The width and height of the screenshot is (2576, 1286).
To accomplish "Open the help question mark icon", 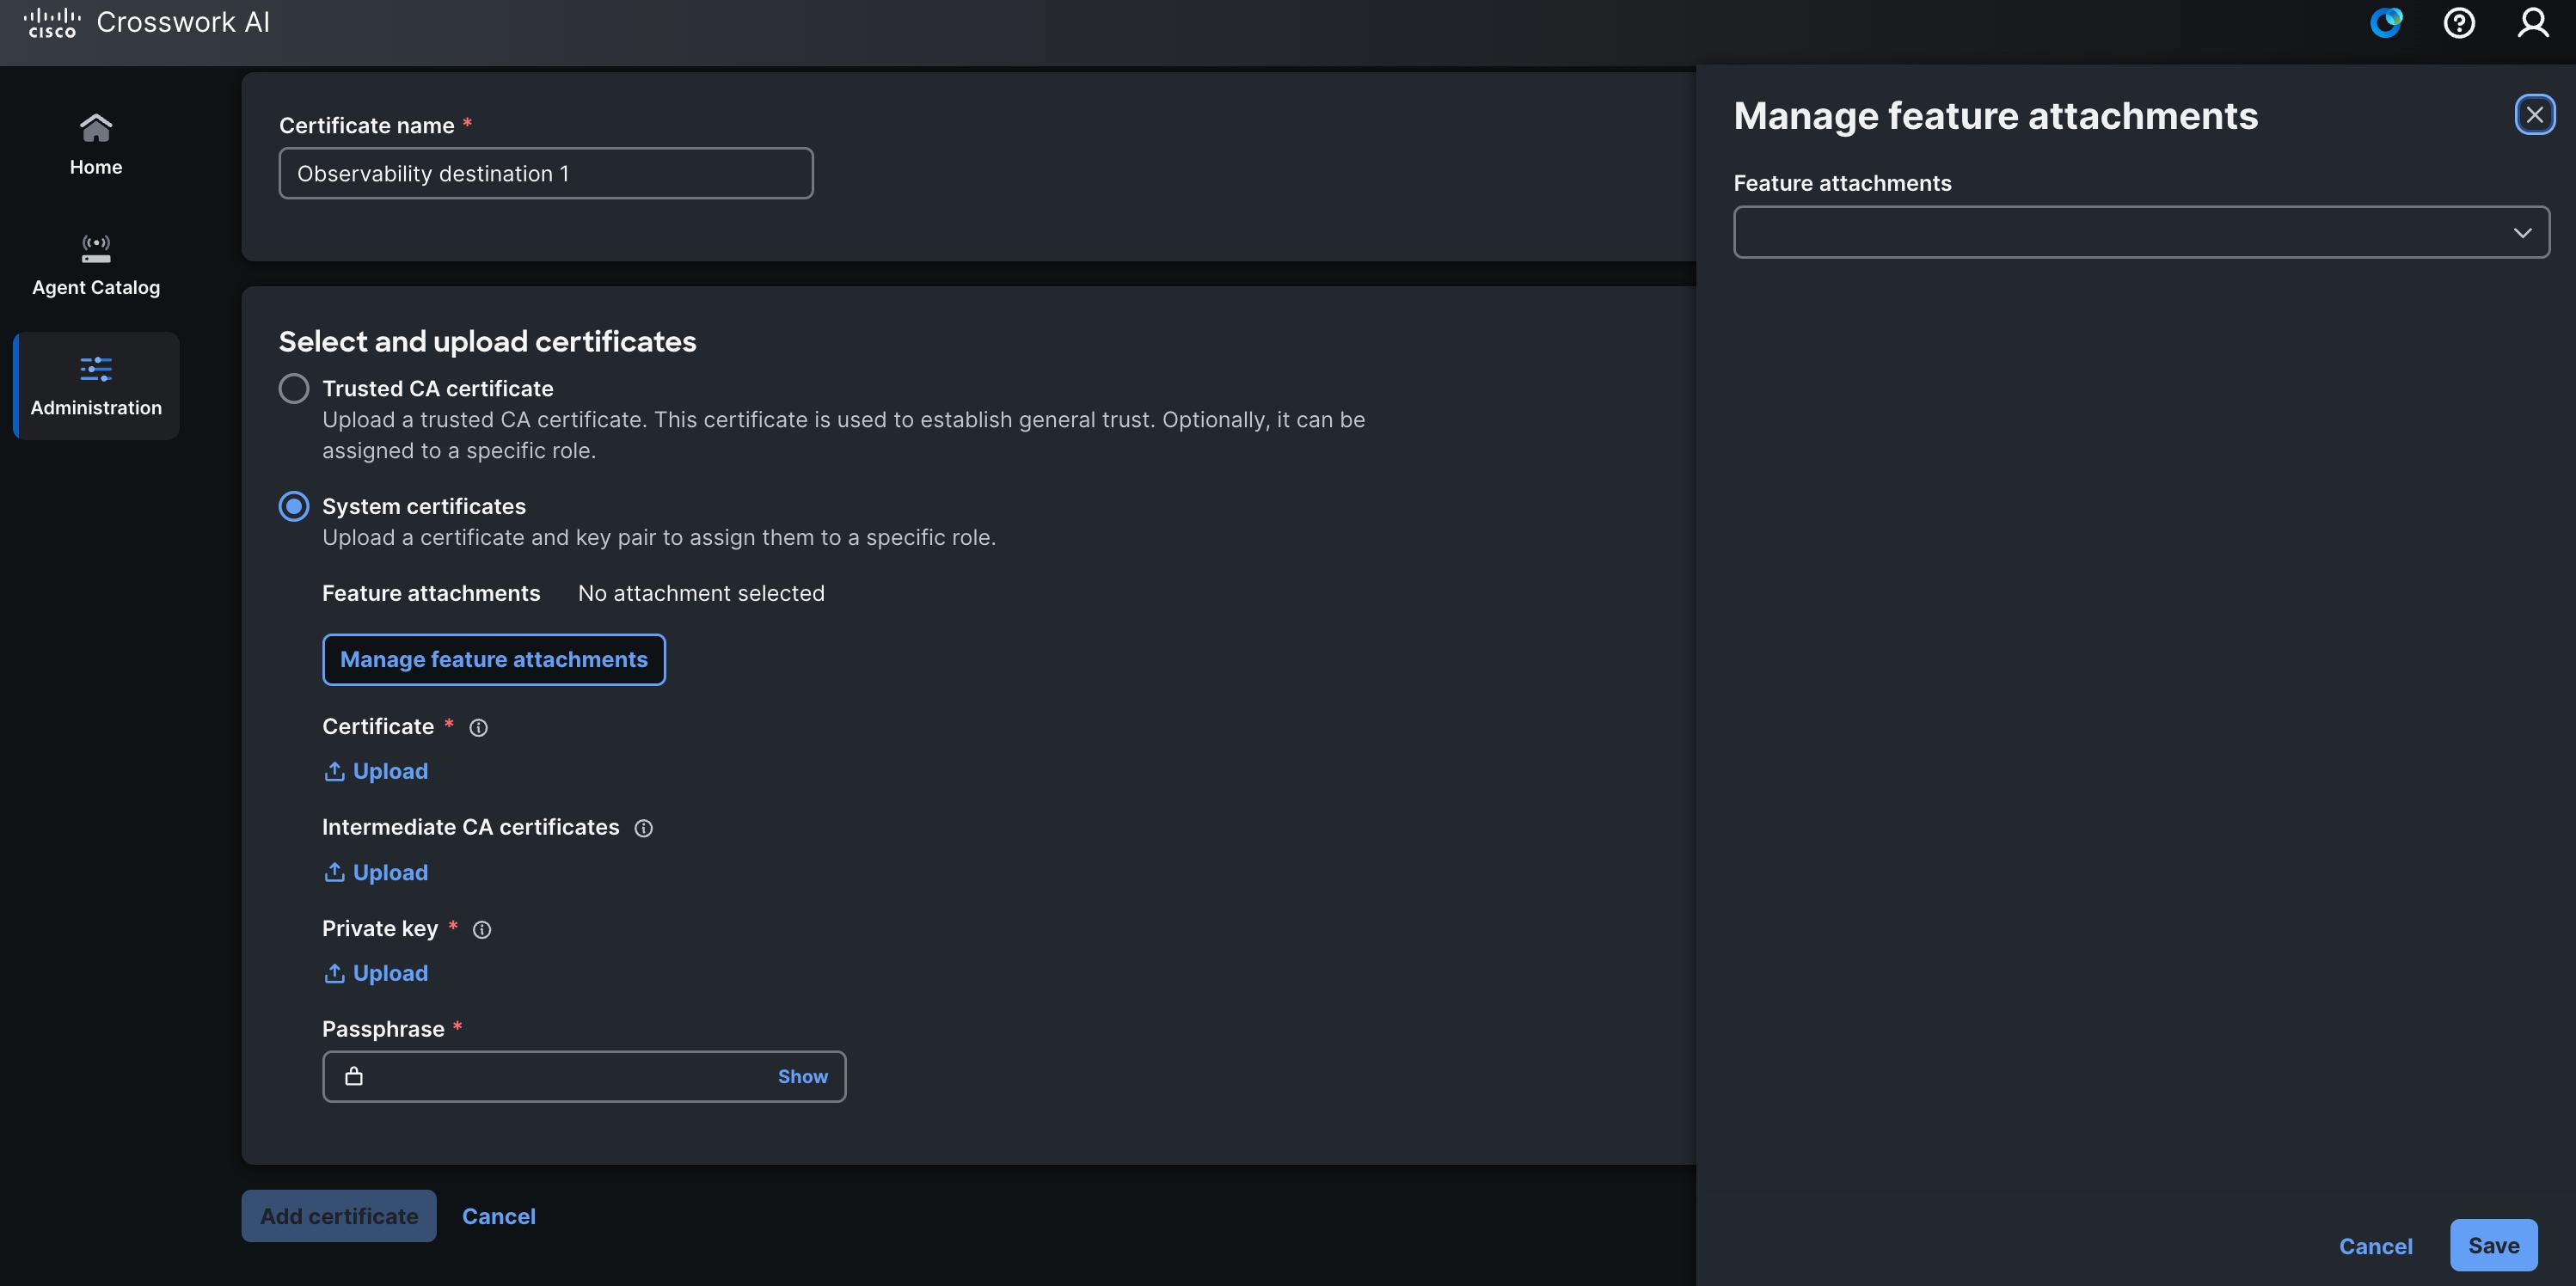I will pyautogui.click(x=2459, y=22).
